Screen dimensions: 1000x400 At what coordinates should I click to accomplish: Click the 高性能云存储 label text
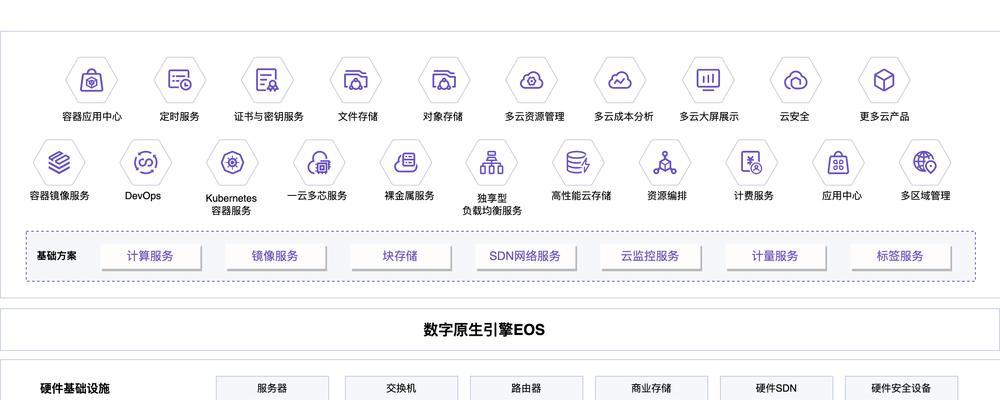(x=581, y=196)
